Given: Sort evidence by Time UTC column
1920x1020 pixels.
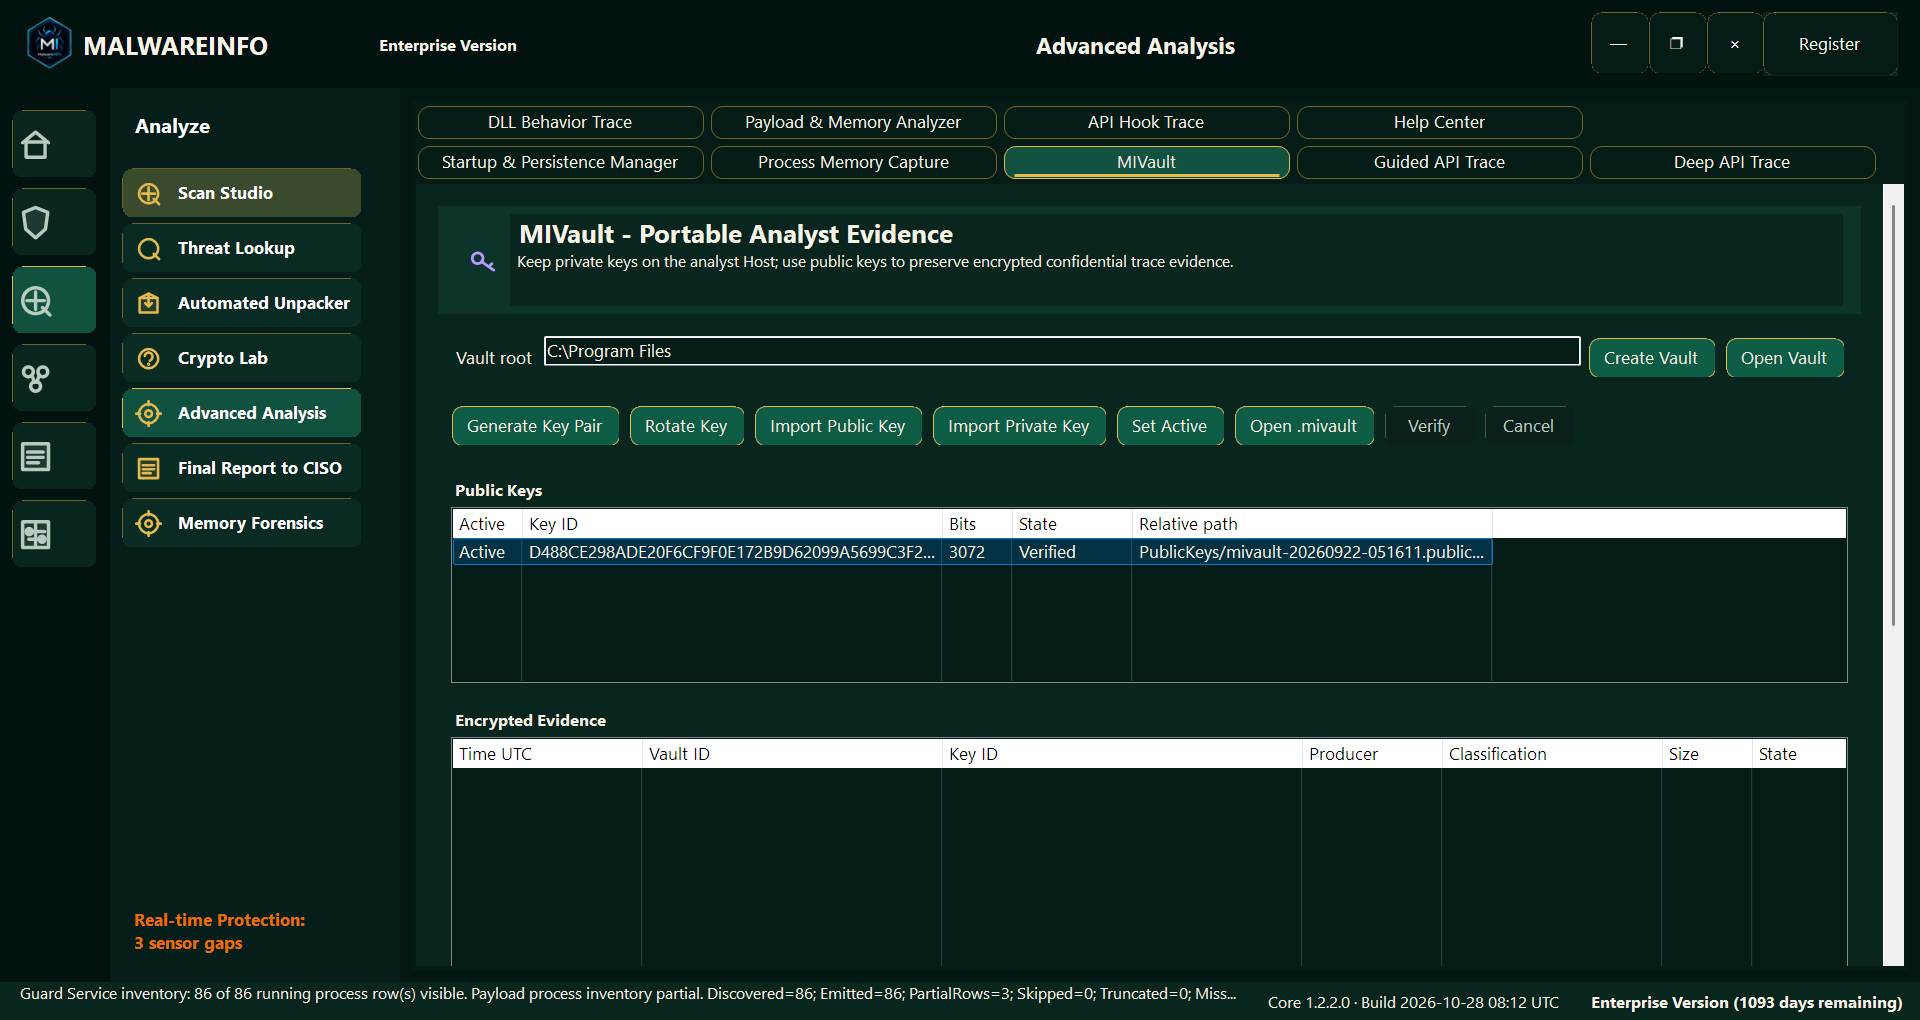Looking at the screenshot, I should click(546, 754).
